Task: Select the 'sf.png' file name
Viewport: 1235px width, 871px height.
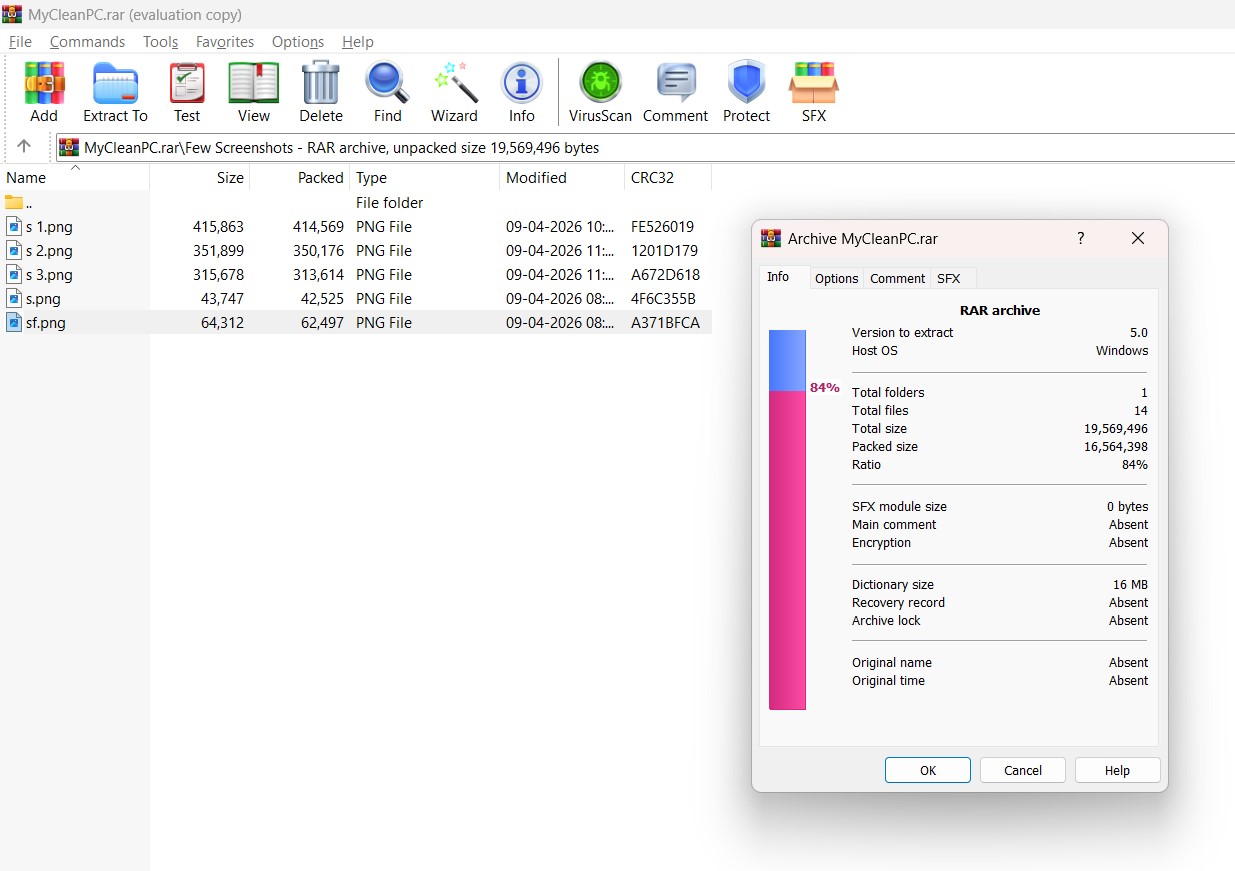Action: pyautogui.click(x=46, y=323)
